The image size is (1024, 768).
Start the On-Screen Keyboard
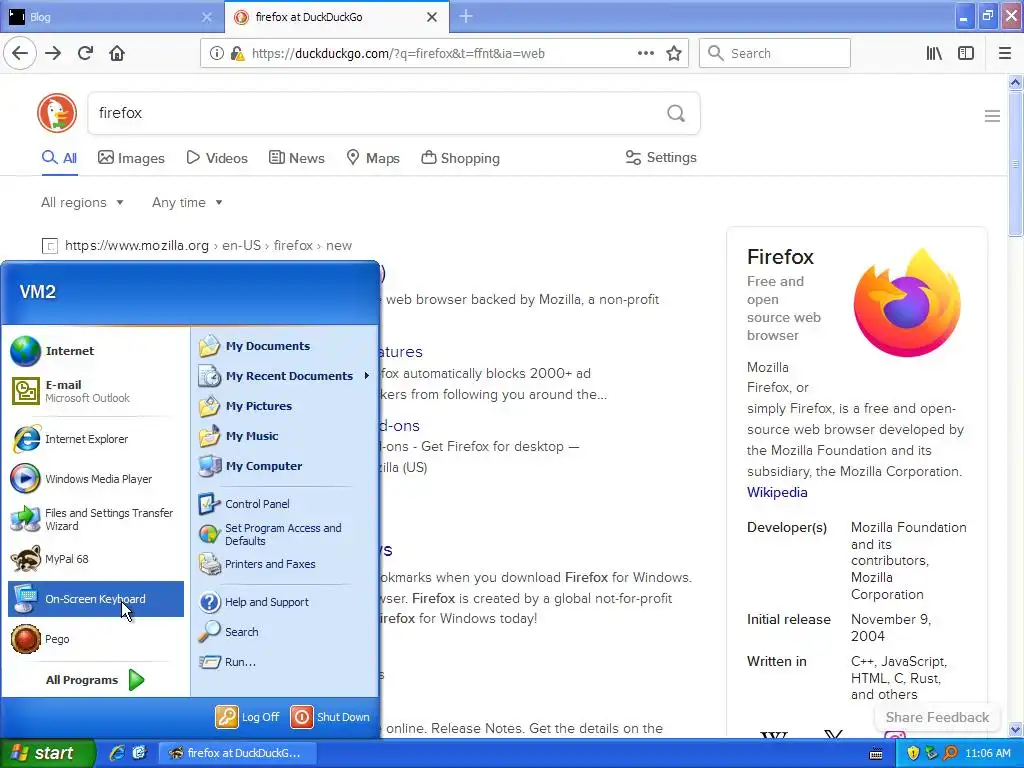[x=95, y=599]
